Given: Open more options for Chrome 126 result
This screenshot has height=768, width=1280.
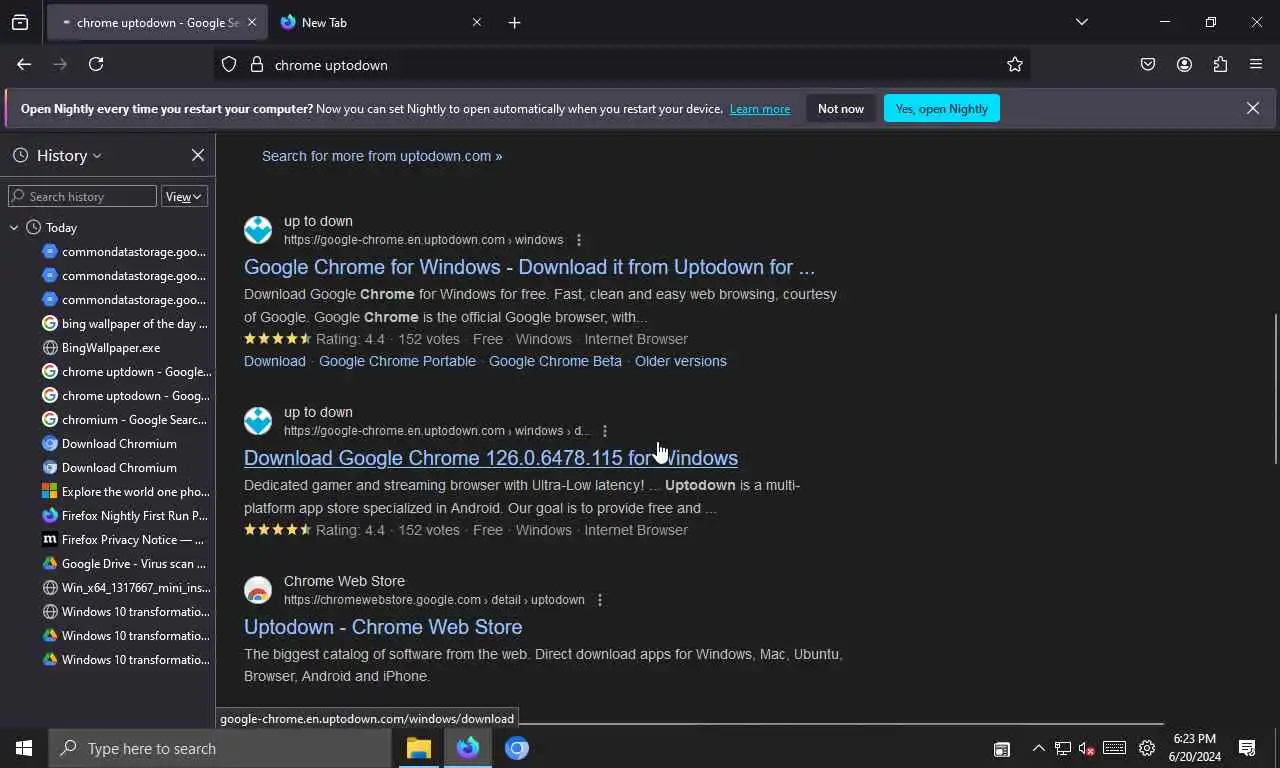Looking at the screenshot, I should (604, 431).
